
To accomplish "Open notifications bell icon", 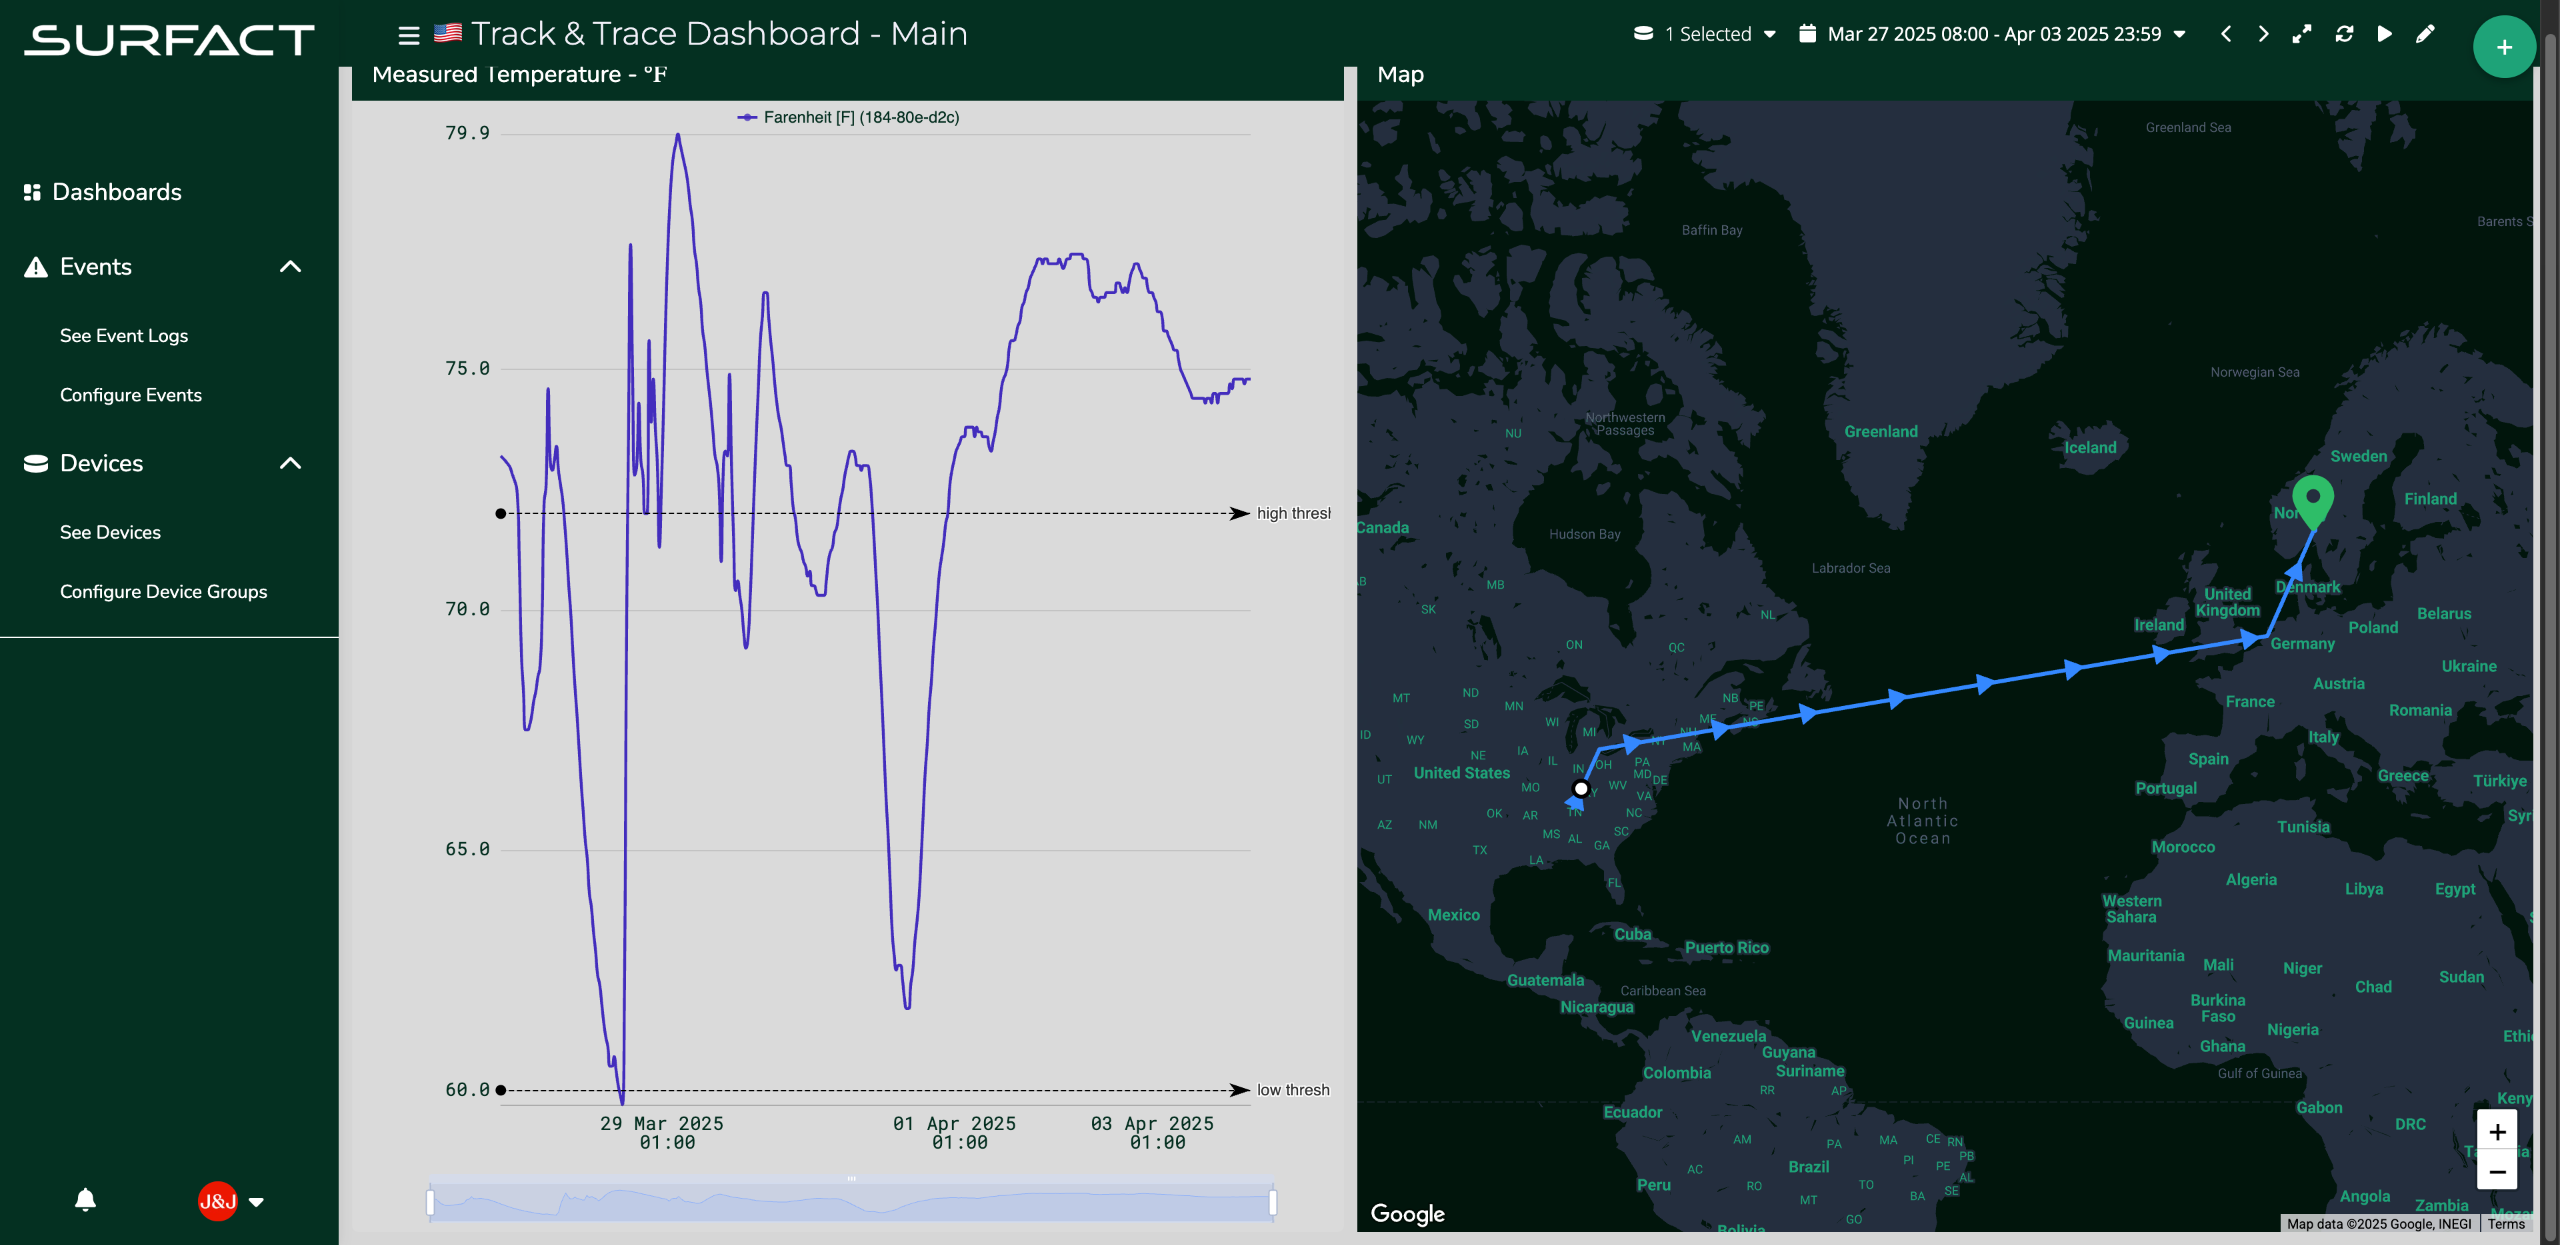I will [x=86, y=1199].
